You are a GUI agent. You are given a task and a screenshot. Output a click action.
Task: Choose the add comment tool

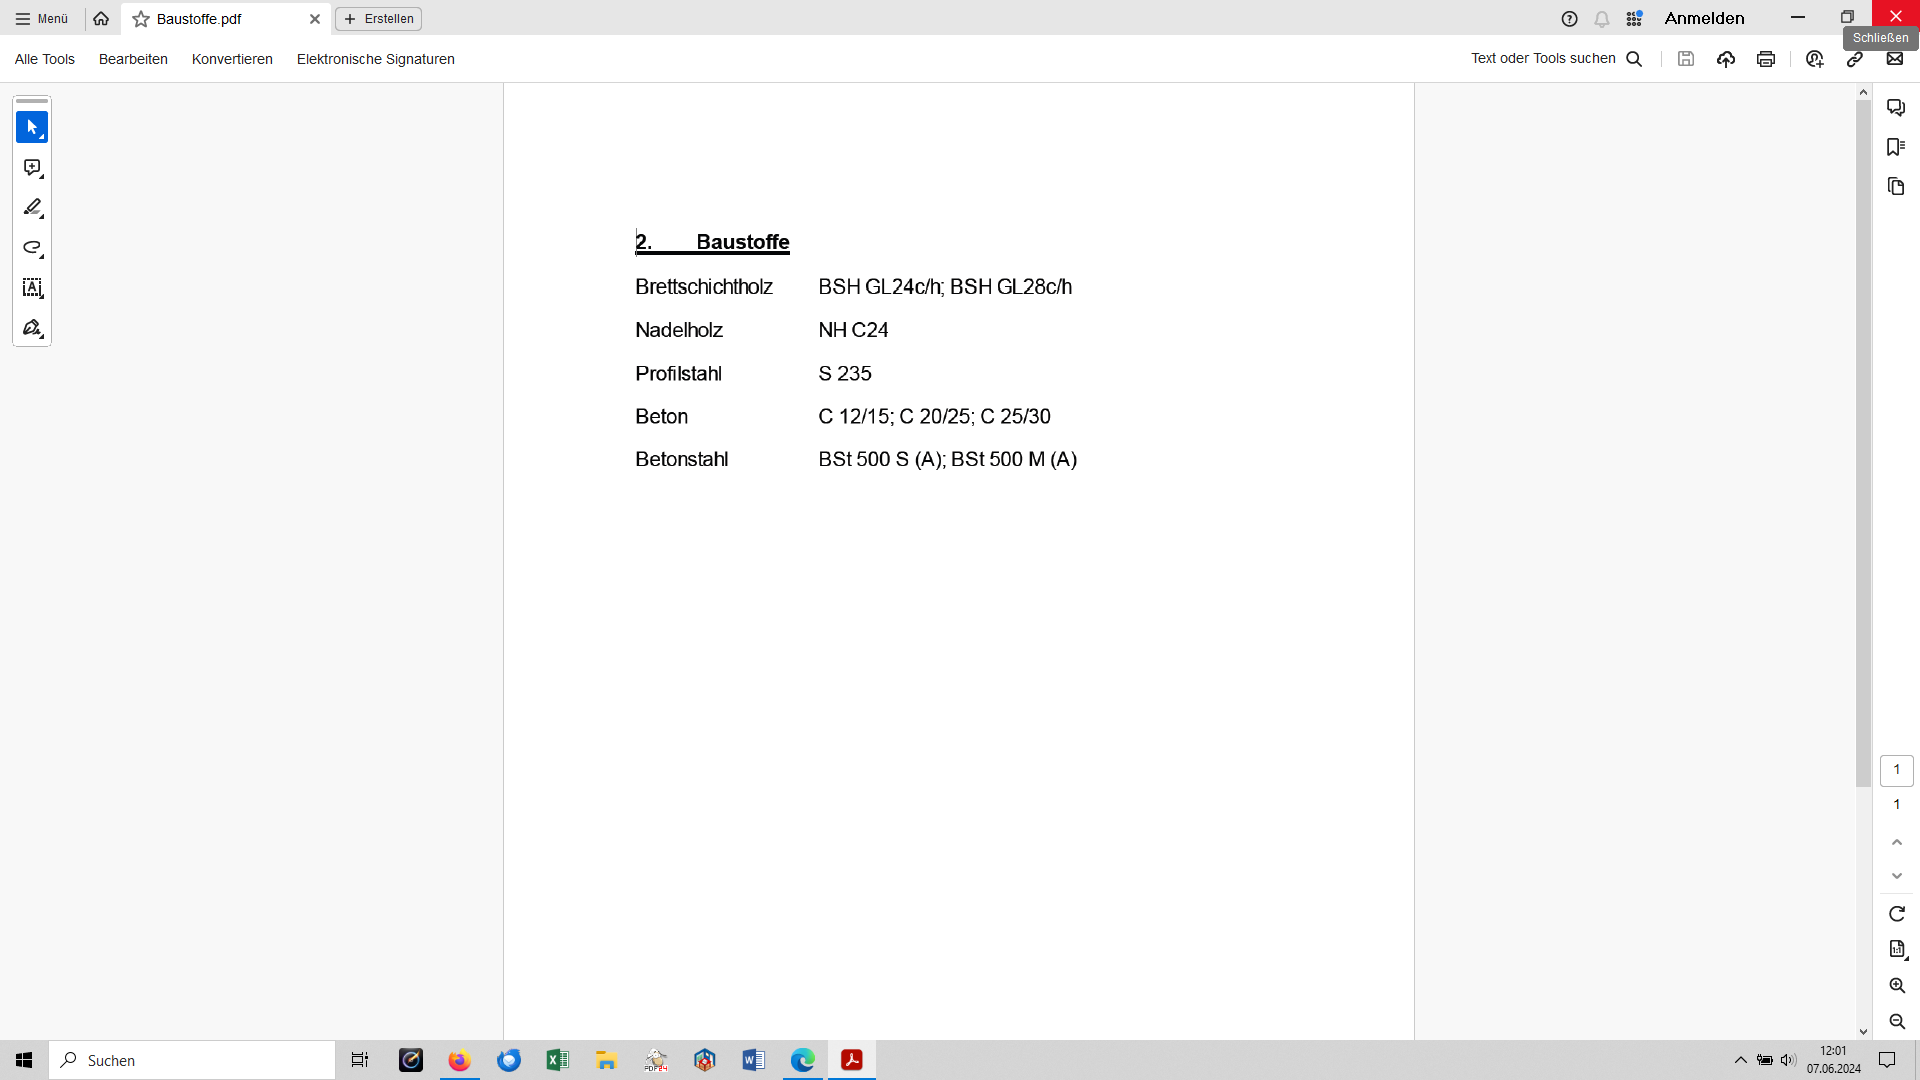coord(32,168)
